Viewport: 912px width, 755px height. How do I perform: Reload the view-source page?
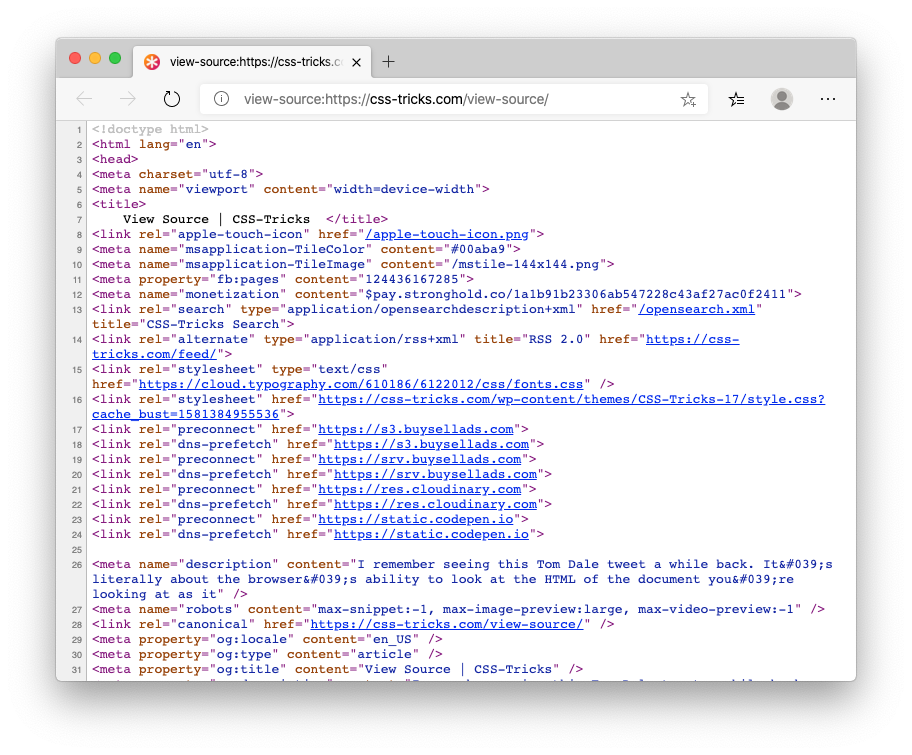172,99
